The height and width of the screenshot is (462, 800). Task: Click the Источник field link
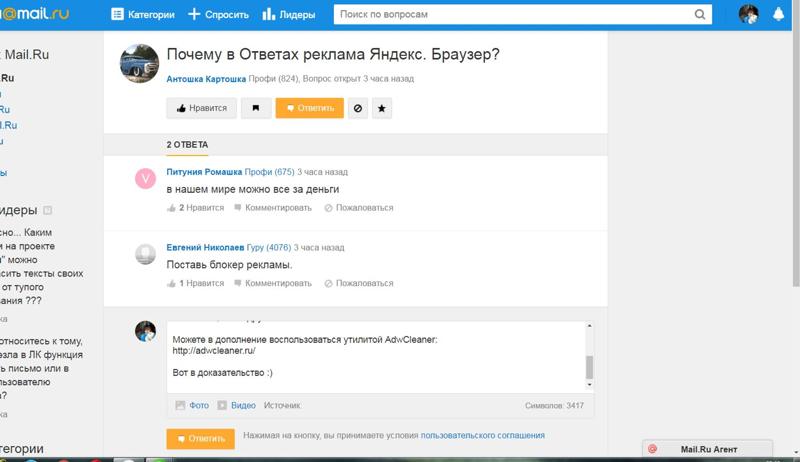(x=282, y=405)
